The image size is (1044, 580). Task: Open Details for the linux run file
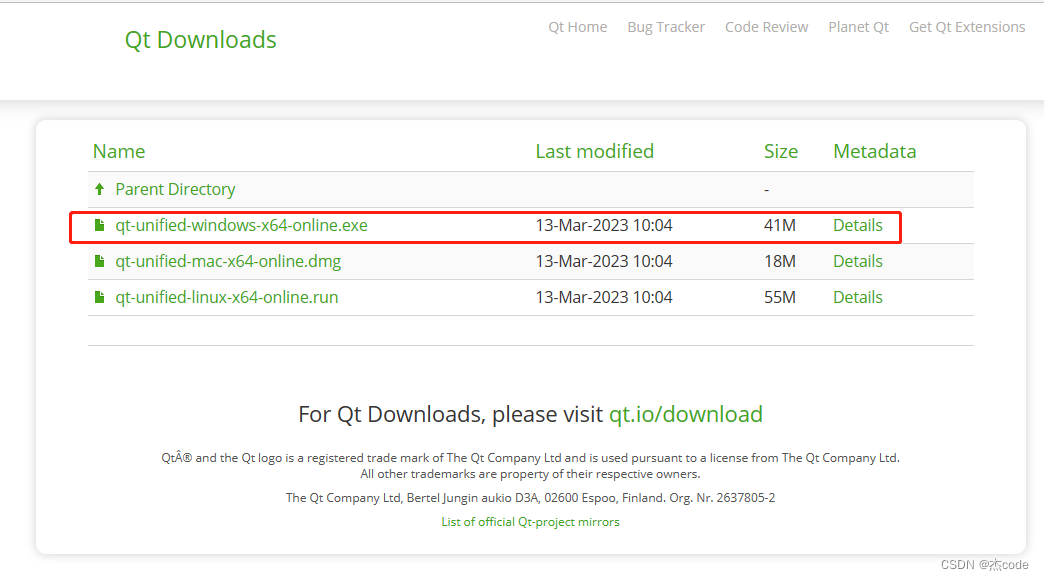(858, 297)
